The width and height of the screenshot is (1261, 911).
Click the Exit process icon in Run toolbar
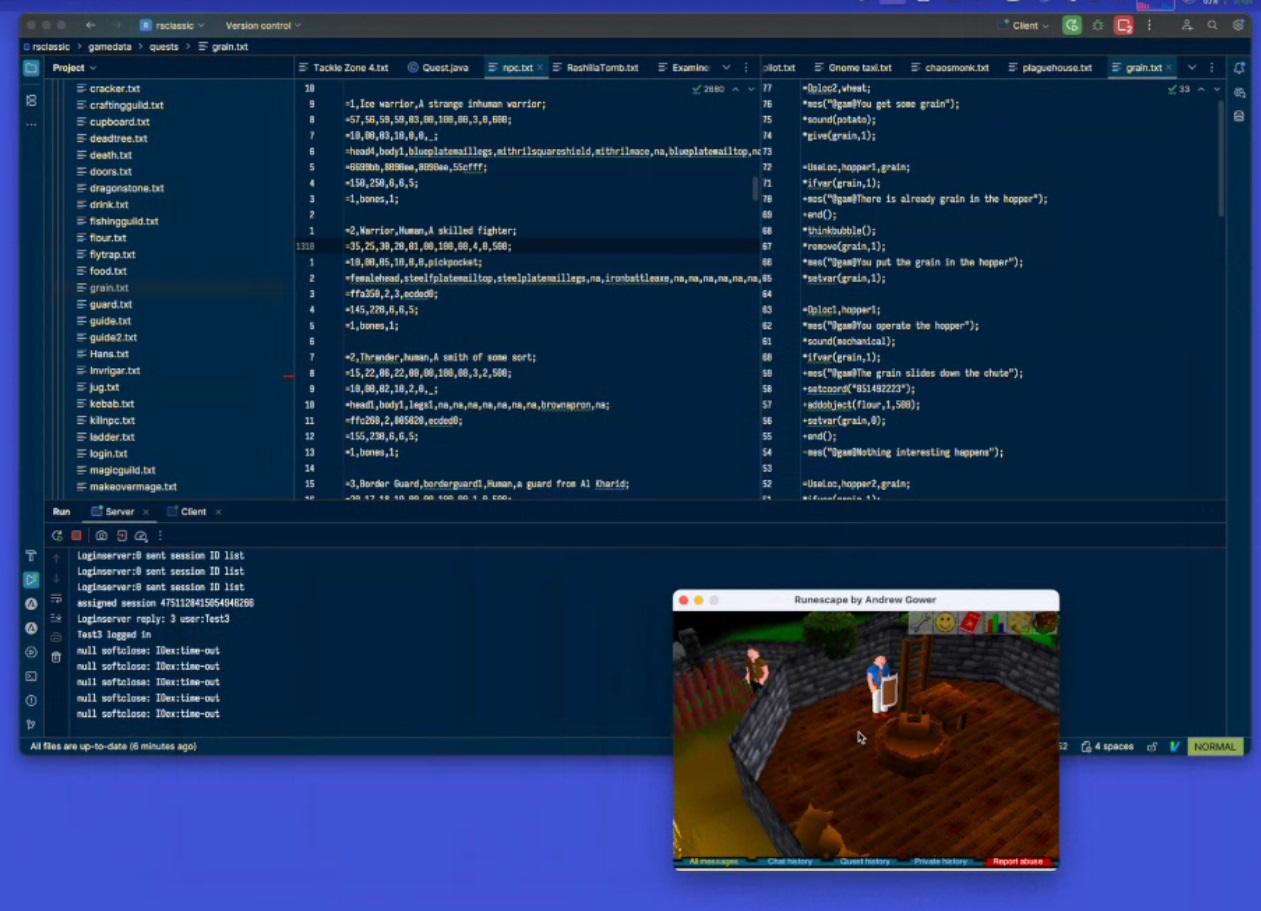click(121, 536)
